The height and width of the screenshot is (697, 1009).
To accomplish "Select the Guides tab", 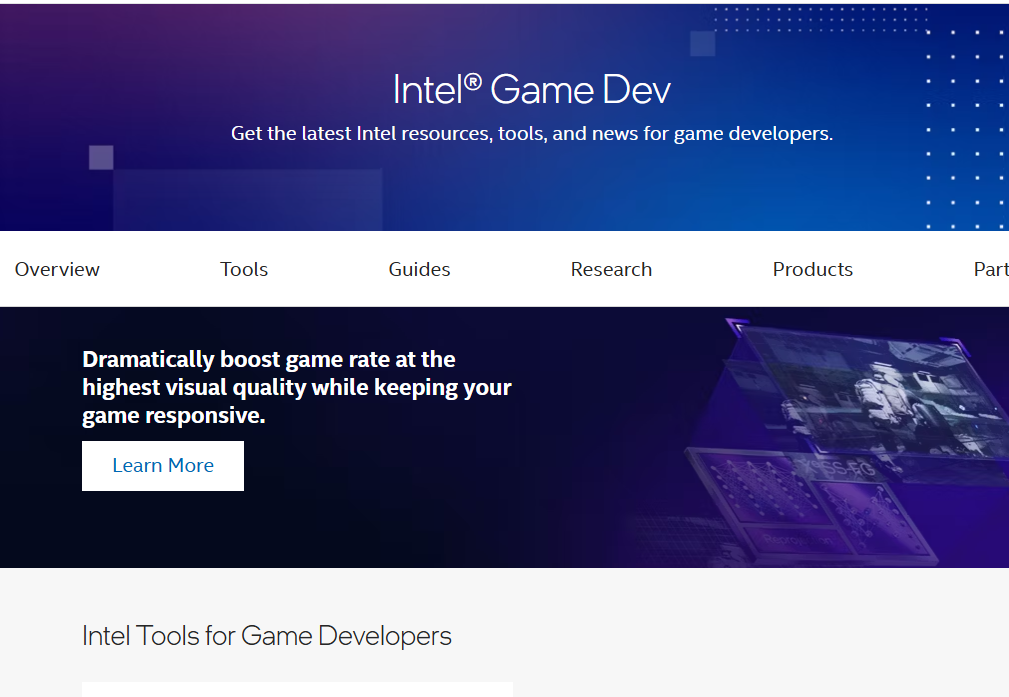I will click(x=419, y=269).
